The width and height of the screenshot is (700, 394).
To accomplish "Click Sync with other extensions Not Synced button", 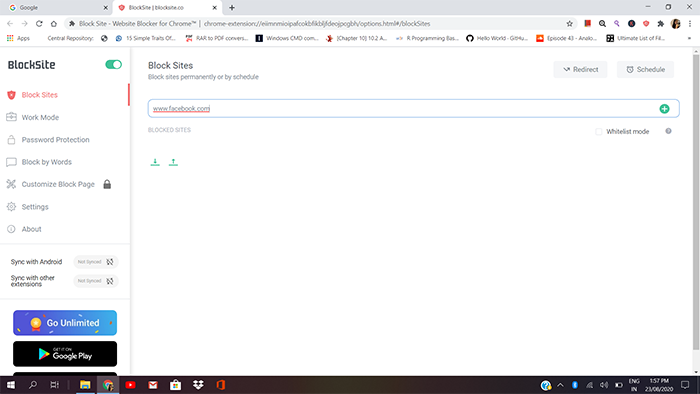I will 96,281.
